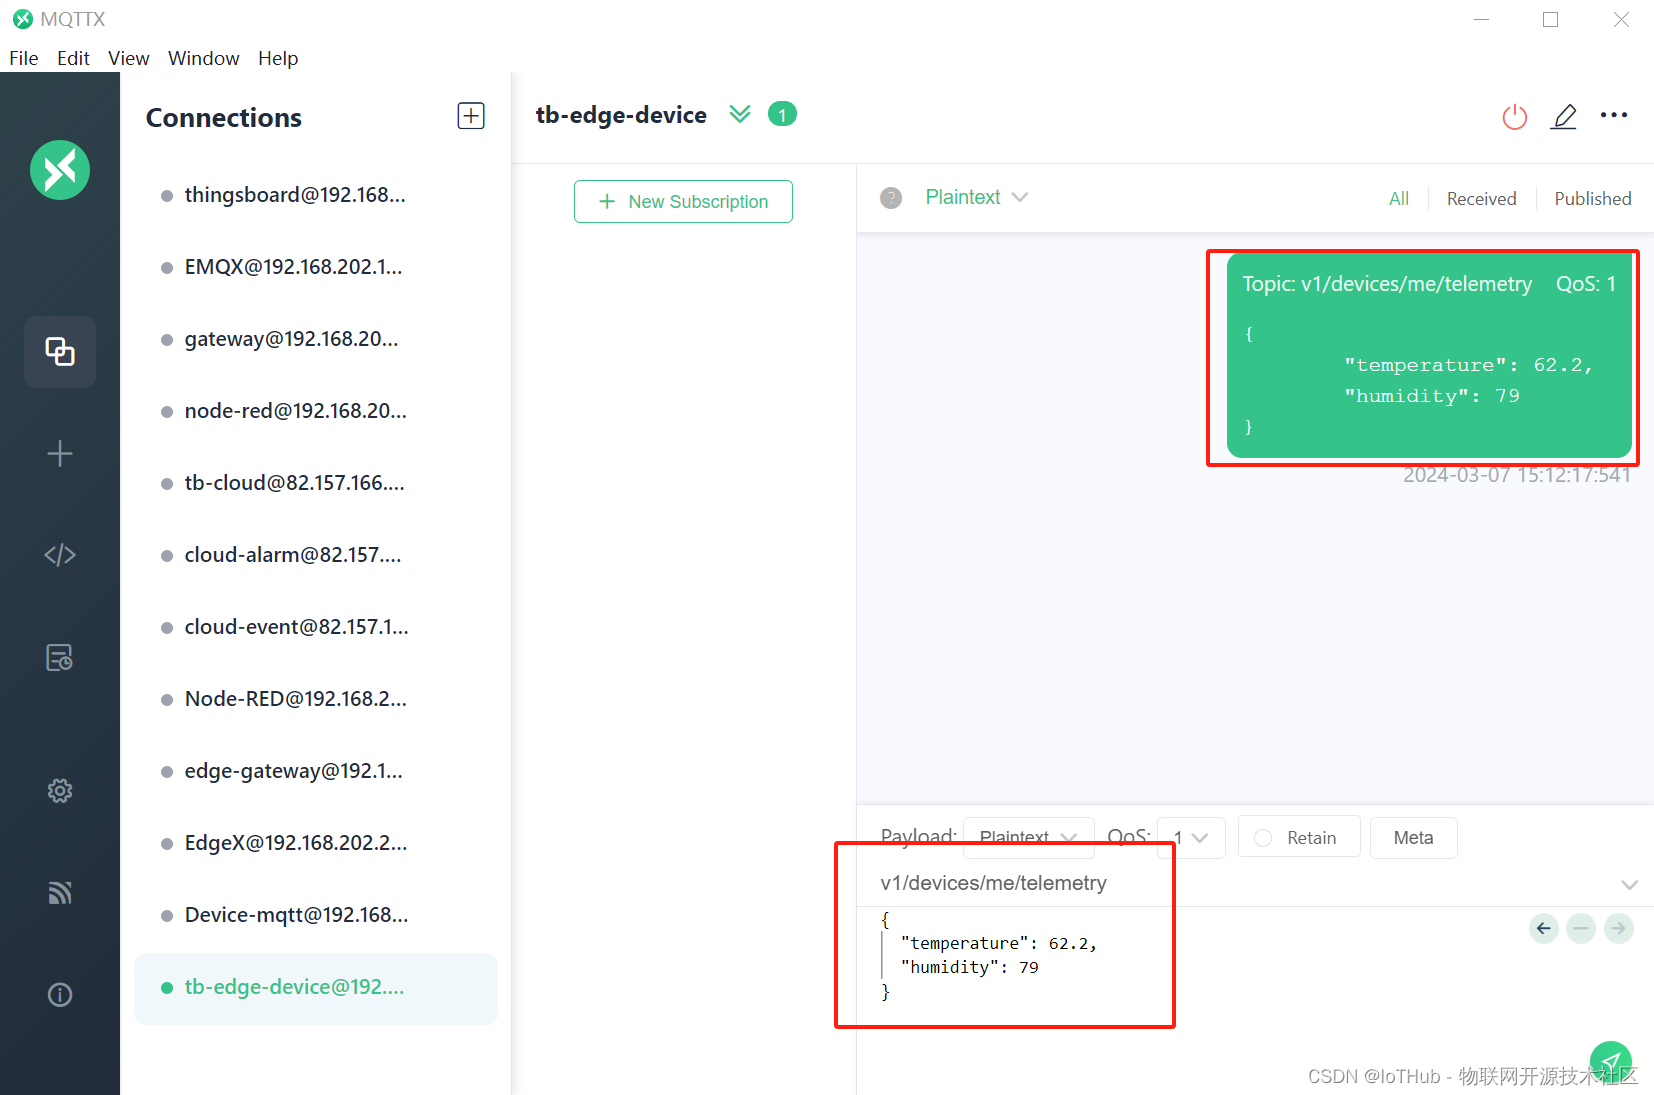Open the View menu
Viewport: 1654px width, 1095px height.
[x=128, y=58]
